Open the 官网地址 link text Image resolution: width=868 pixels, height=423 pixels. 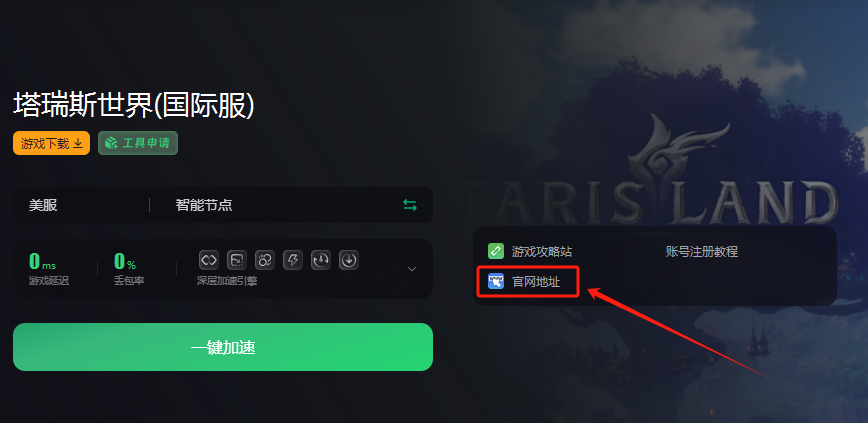tap(536, 282)
